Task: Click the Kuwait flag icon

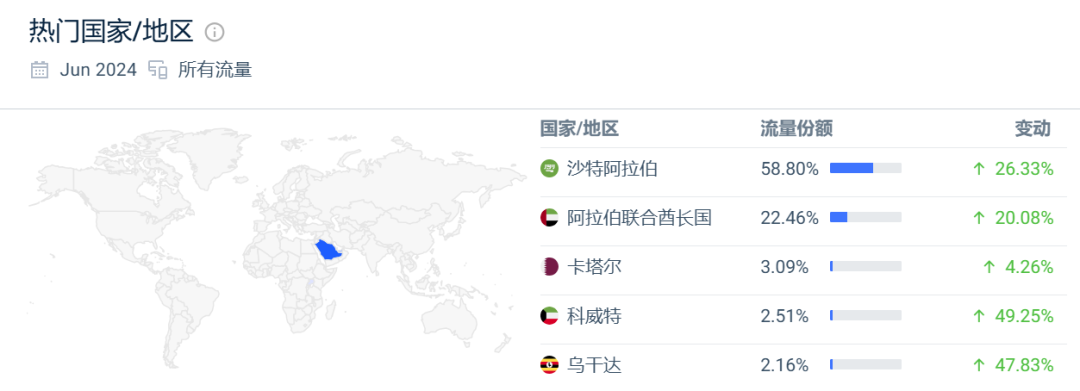Action: click(549, 316)
